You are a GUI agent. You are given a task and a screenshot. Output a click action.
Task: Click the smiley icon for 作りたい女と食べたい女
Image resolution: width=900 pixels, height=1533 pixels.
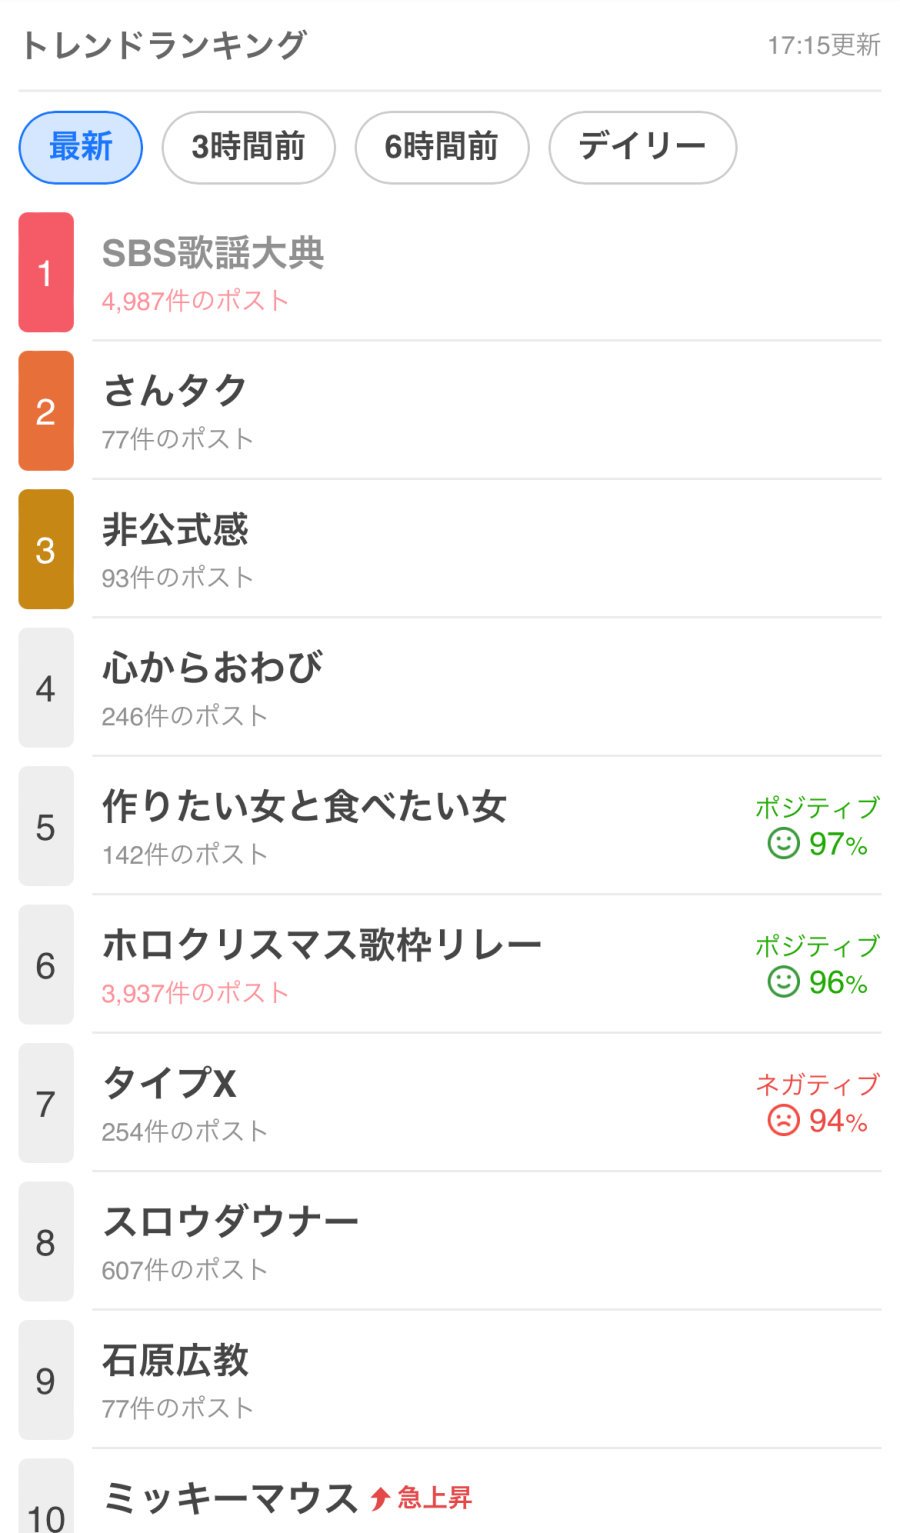pos(783,843)
